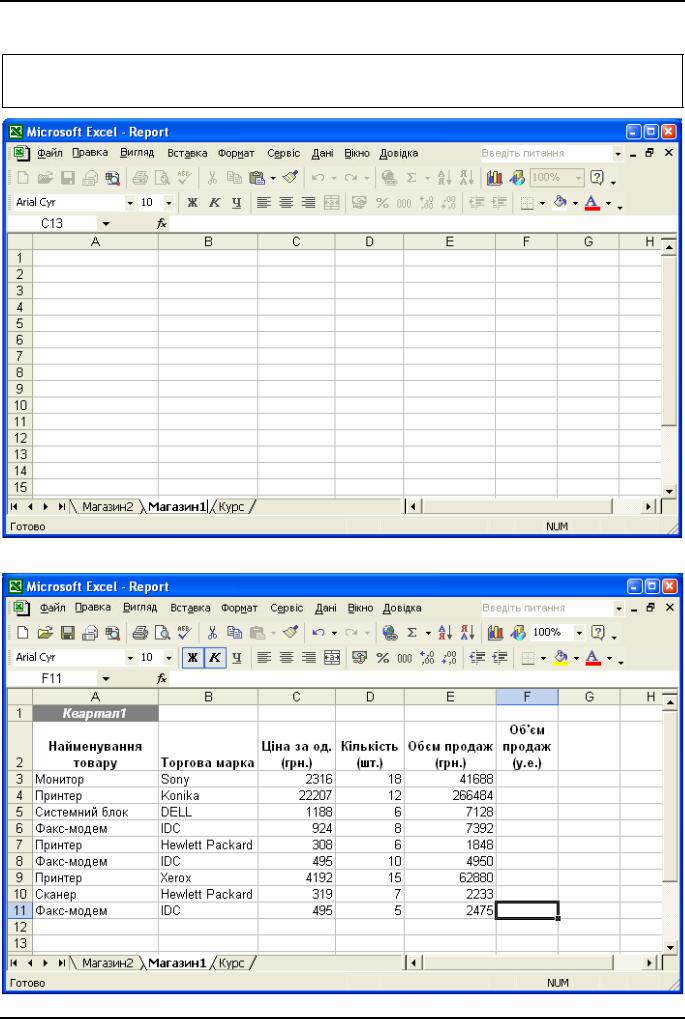
Task: Select Format Painter brush in data-sheet window
Action: [291, 632]
